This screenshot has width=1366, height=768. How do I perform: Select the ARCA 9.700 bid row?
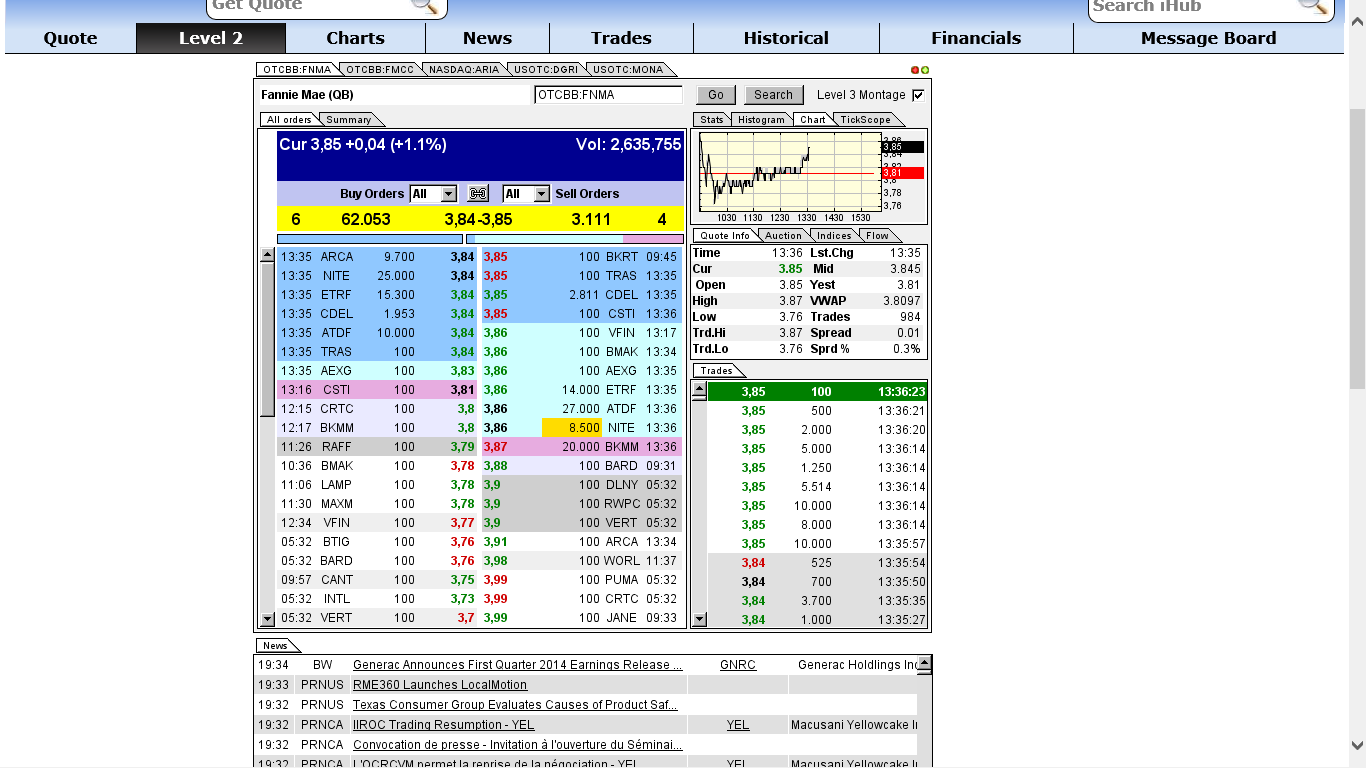[378, 257]
